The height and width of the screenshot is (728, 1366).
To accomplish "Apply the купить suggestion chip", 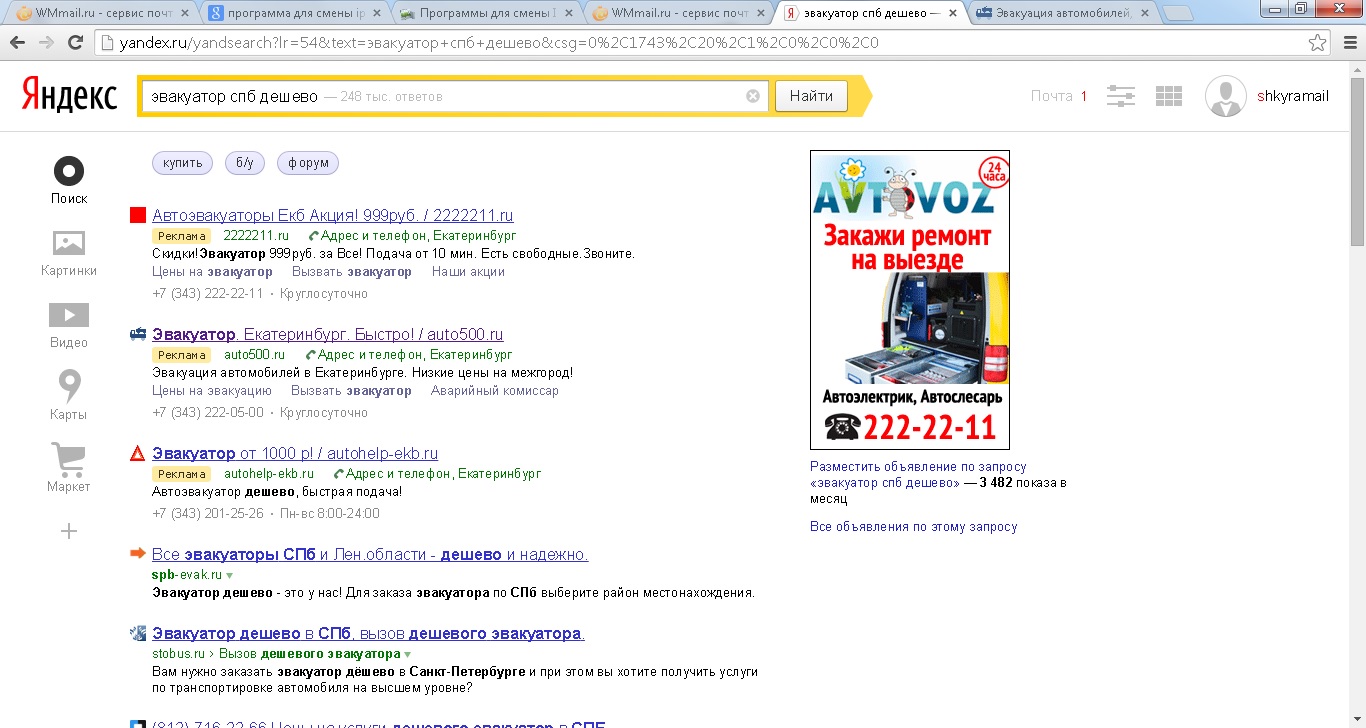I will coord(183,163).
